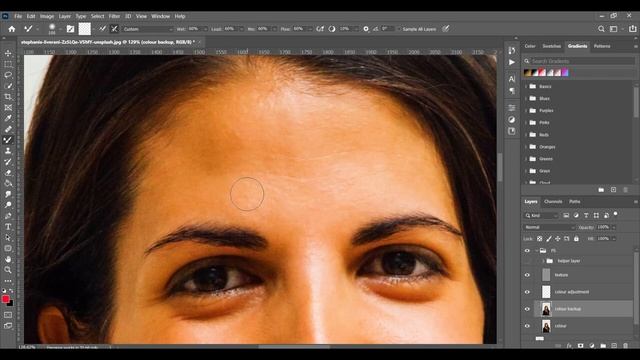The image size is (640, 360).
Task: Open the Filter menu
Action: (114, 16)
